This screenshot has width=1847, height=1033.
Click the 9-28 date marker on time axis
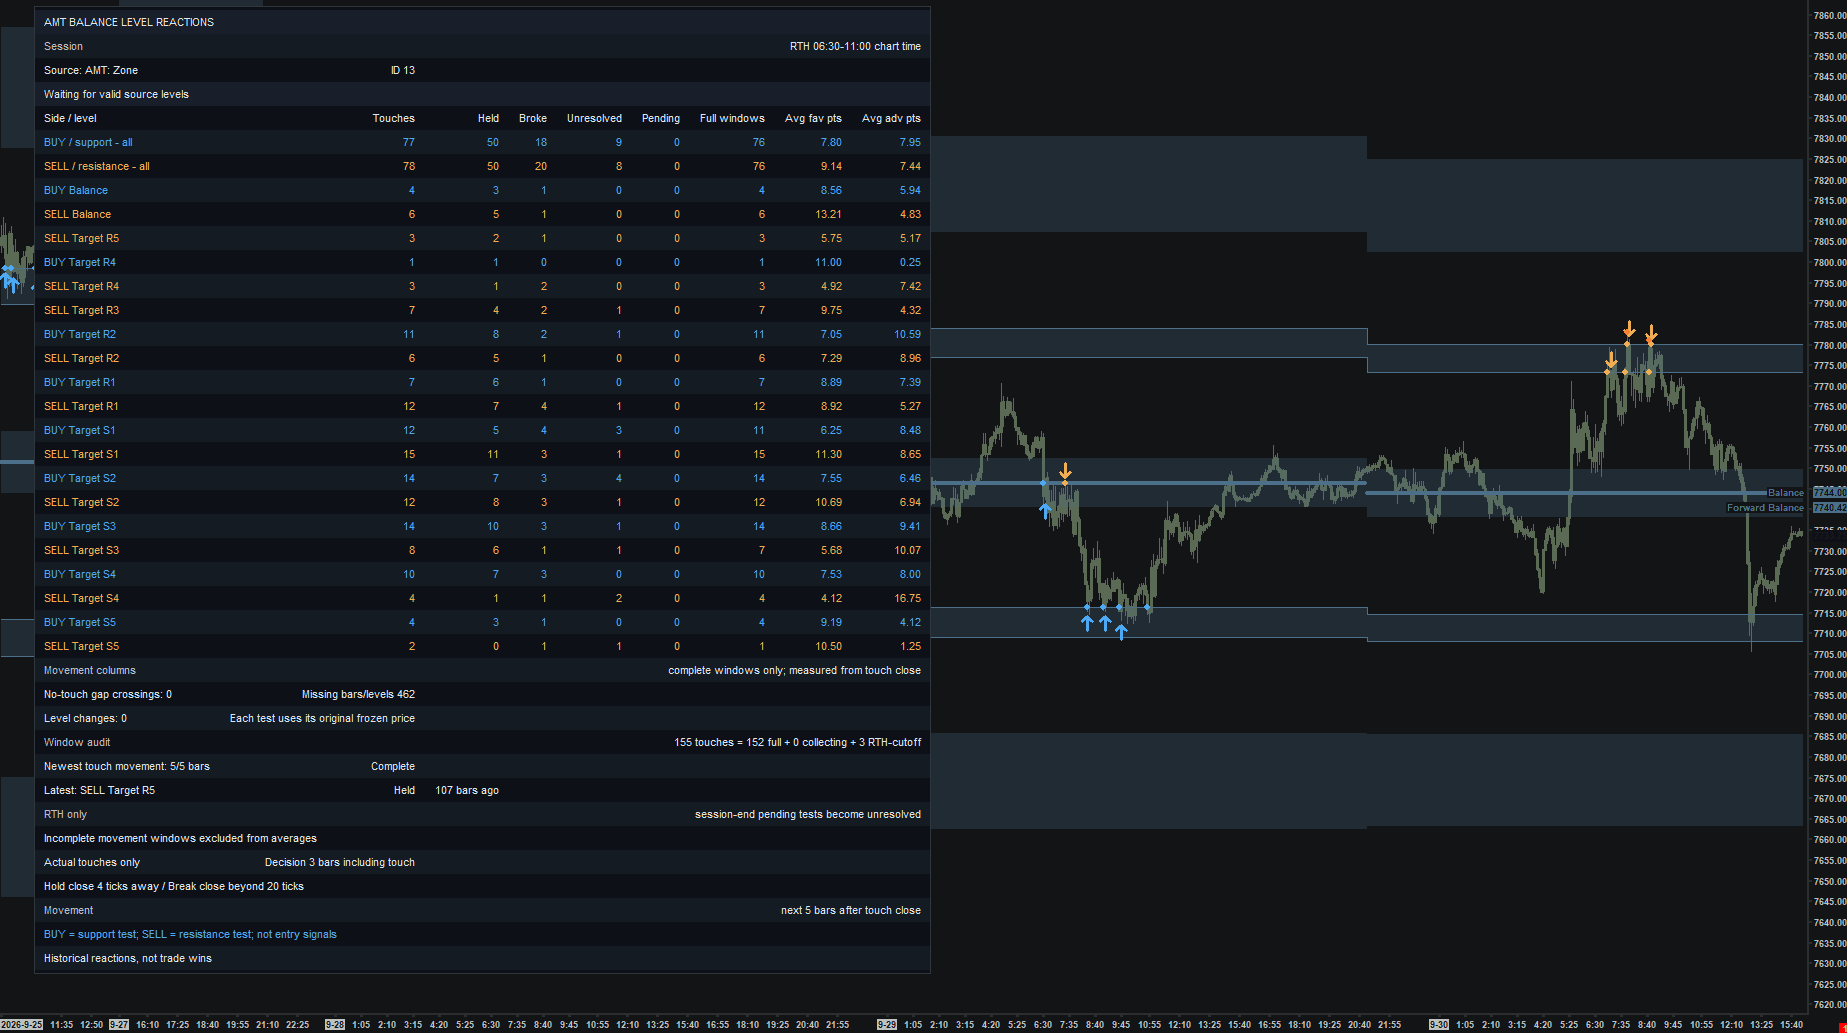tap(335, 1025)
